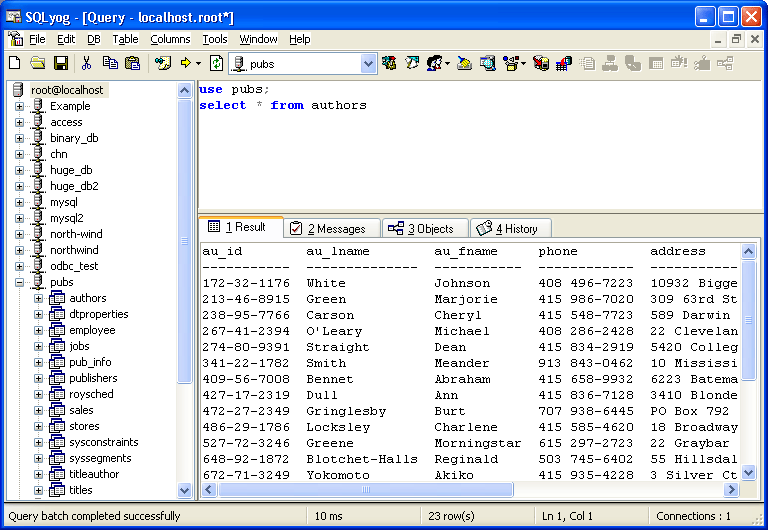
Task: Click the stores table icon
Action: [57, 426]
